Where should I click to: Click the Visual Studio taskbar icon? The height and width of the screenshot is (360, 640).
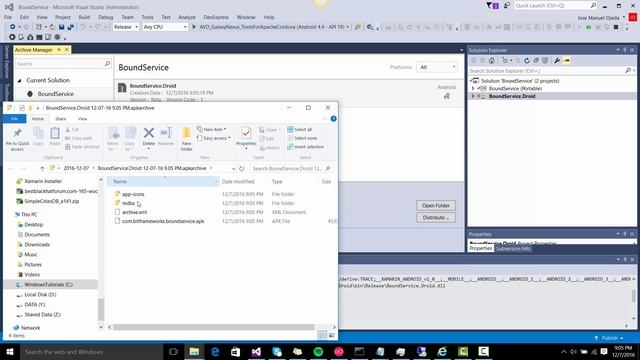tap(256, 351)
